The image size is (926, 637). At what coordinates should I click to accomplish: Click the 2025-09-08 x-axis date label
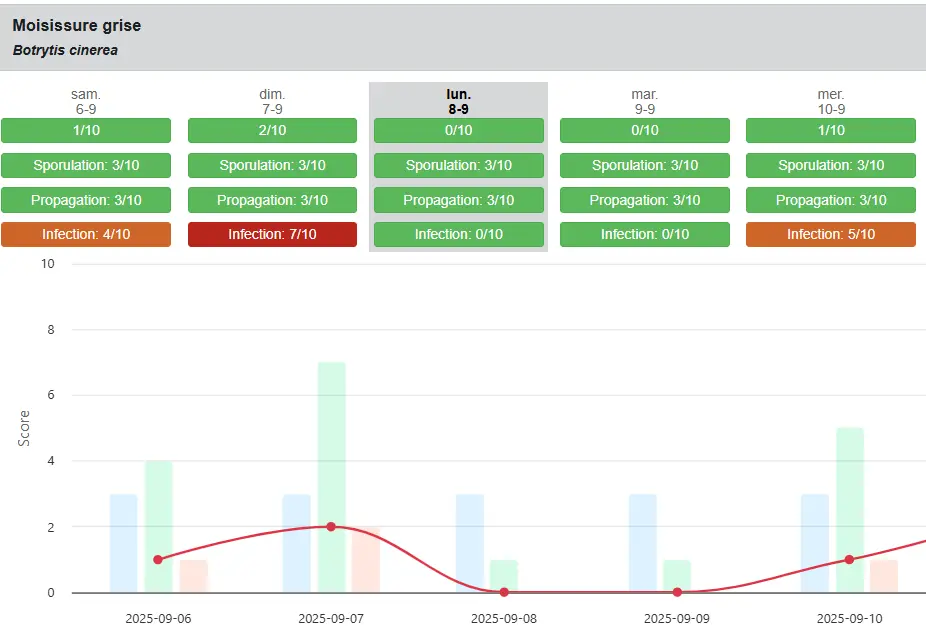point(504,618)
